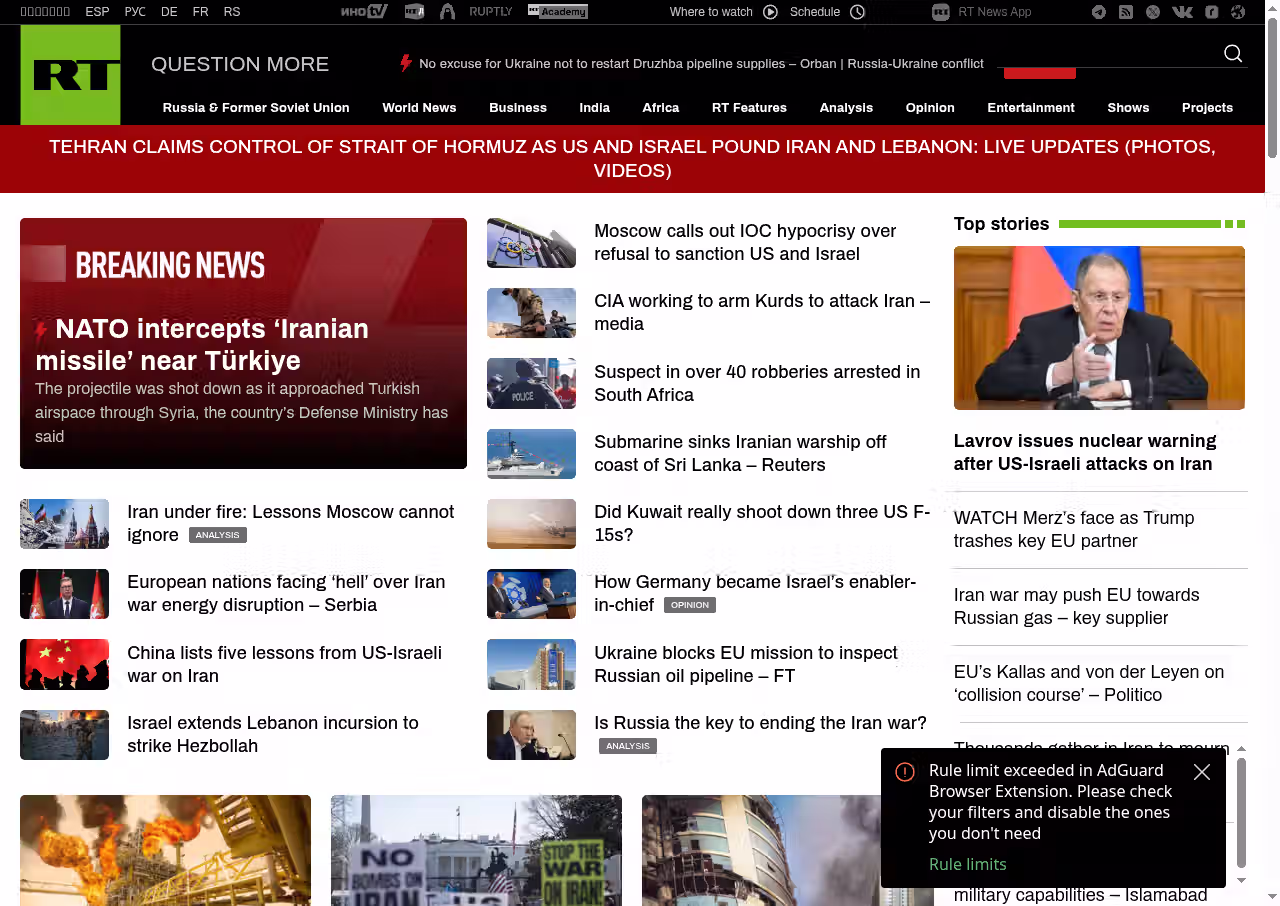Image resolution: width=1280 pixels, height=906 pixels.
Task: Click Where to watch link
Action: coord(723,12)
